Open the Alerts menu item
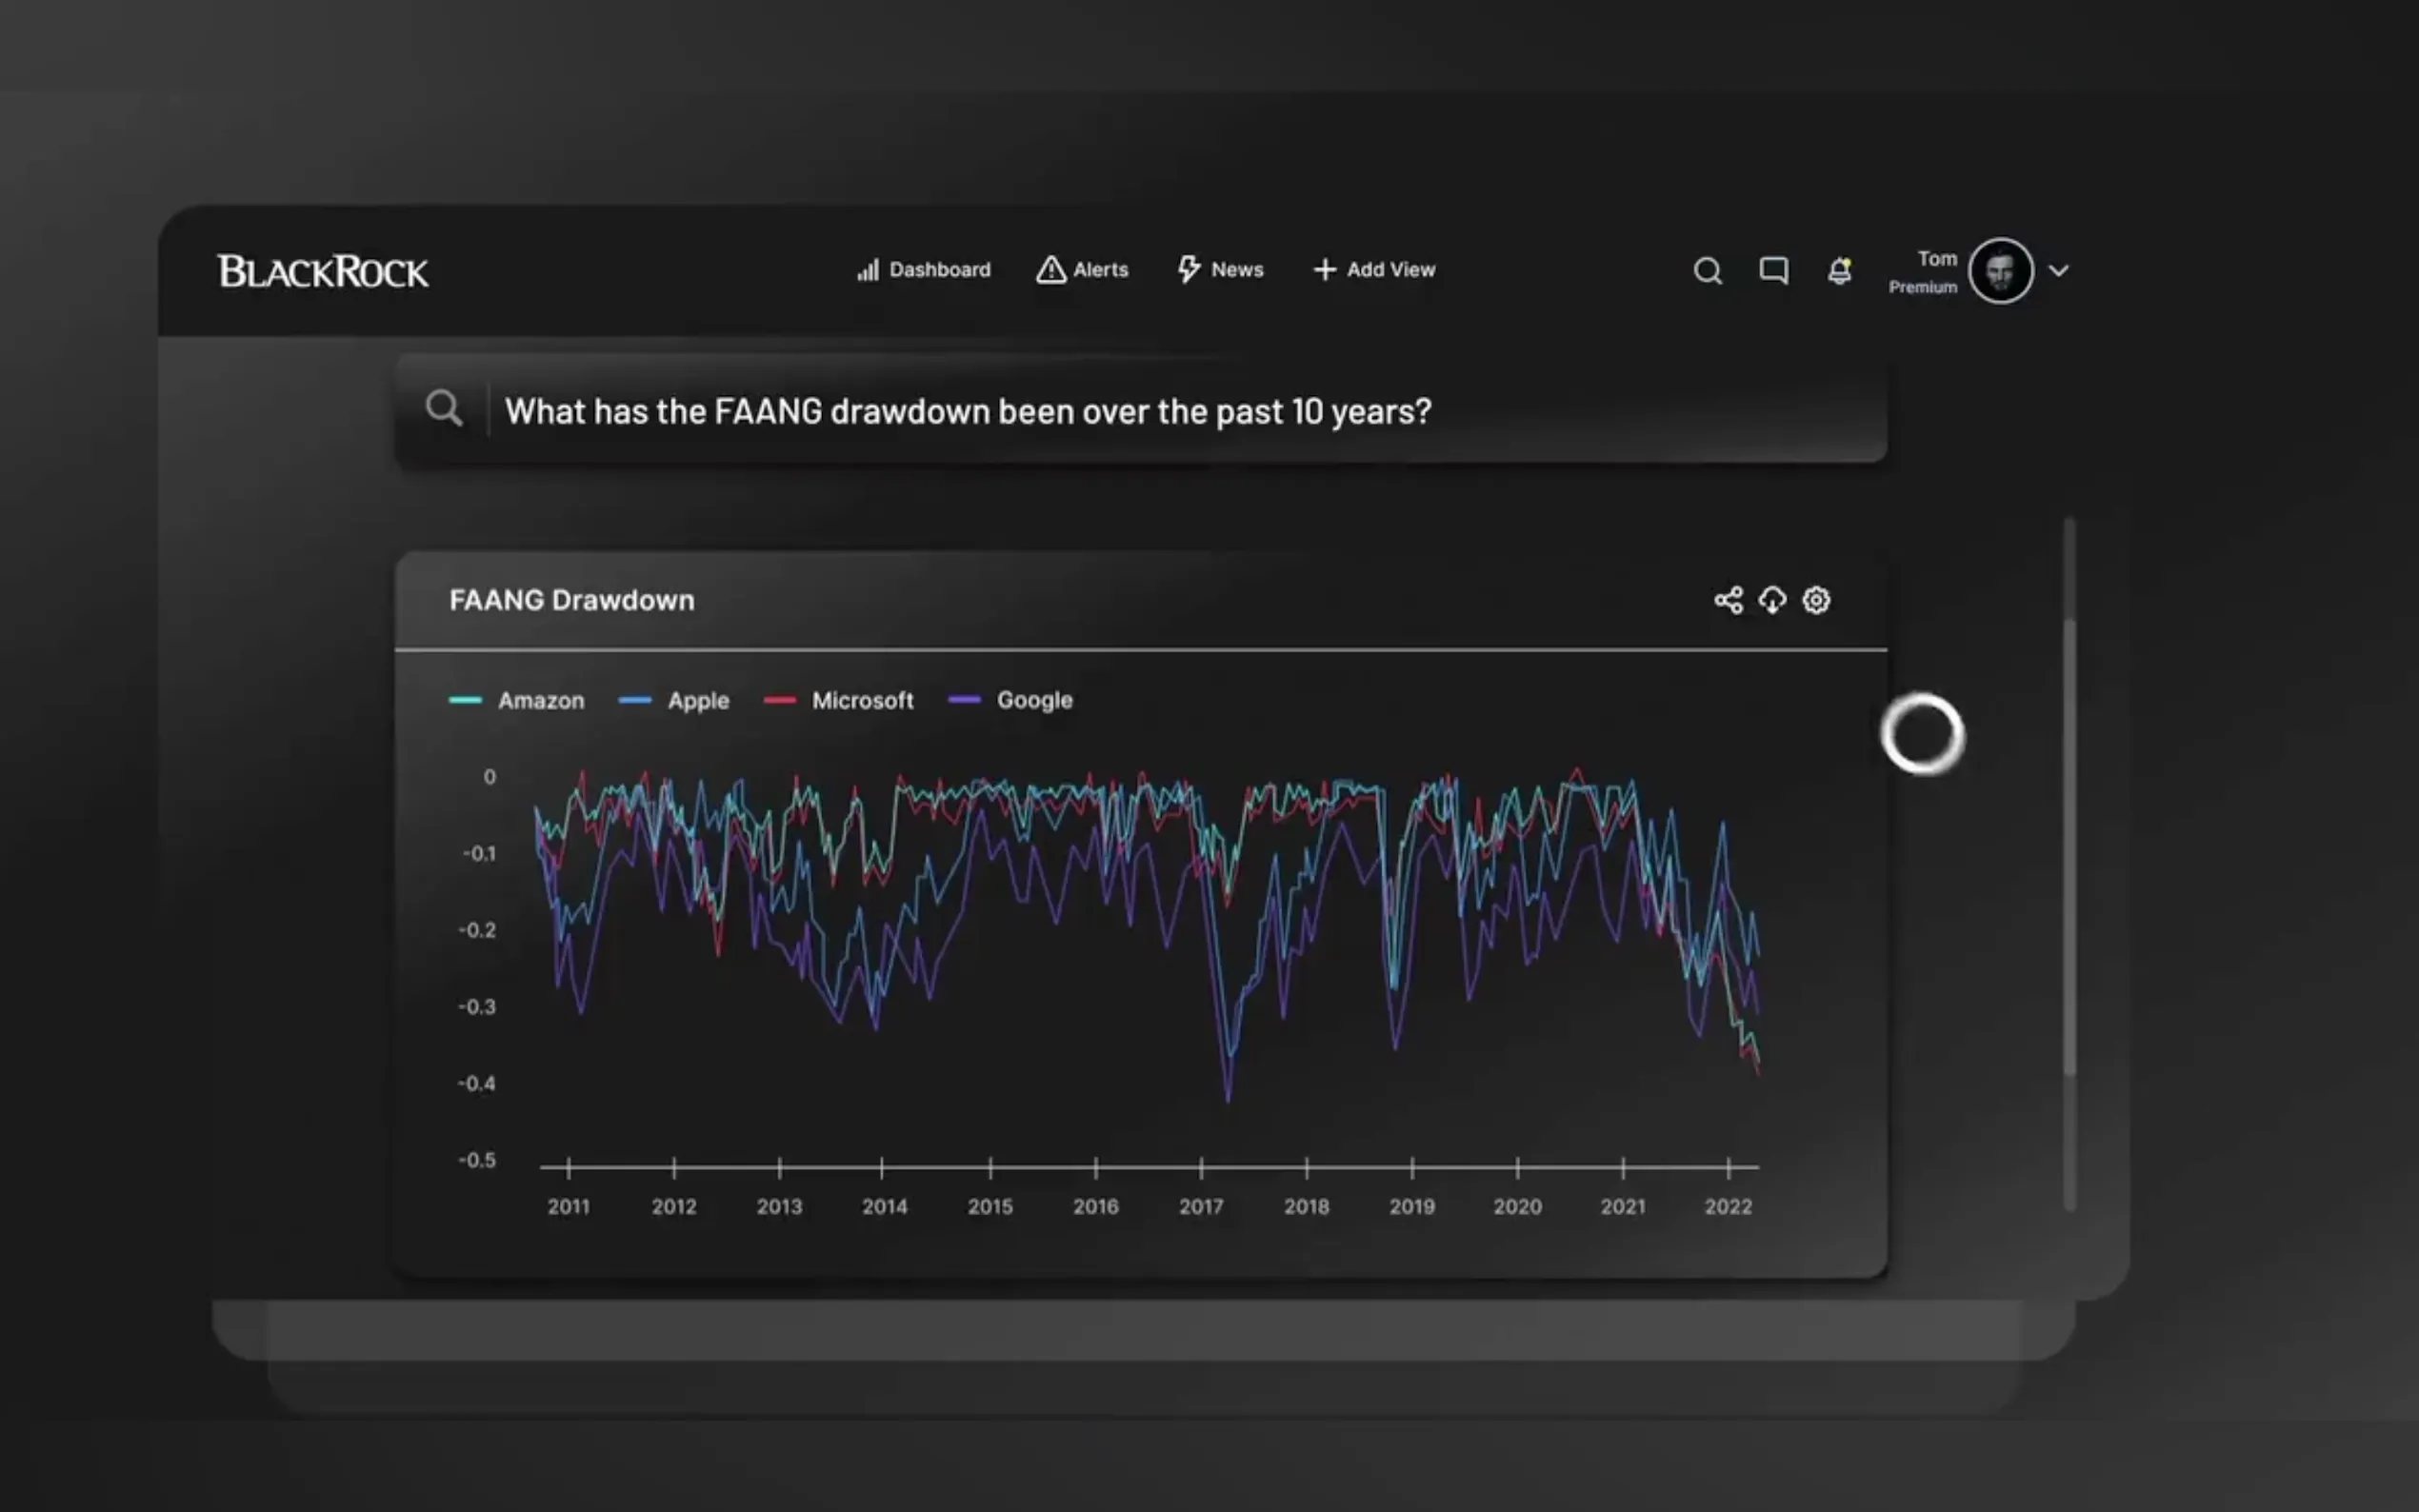The width and height of the screenshot is (2419, 1512). pyautogui.click(x=1082, y=270)
